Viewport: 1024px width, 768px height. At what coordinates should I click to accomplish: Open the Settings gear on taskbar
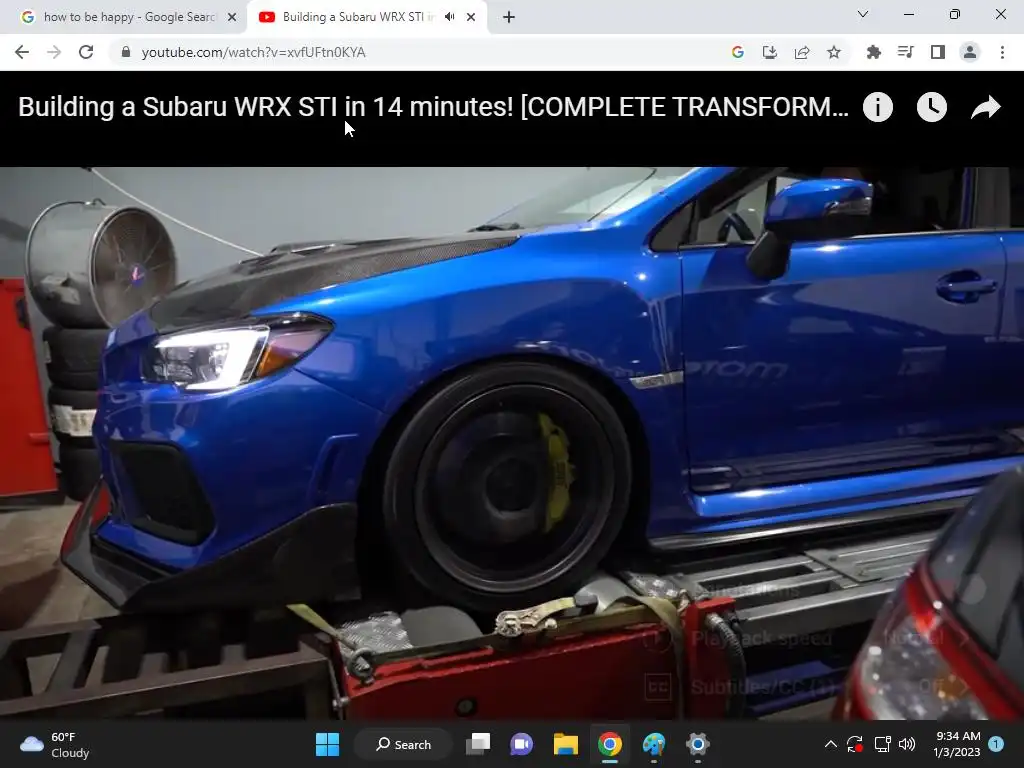(x=697, y=744)
